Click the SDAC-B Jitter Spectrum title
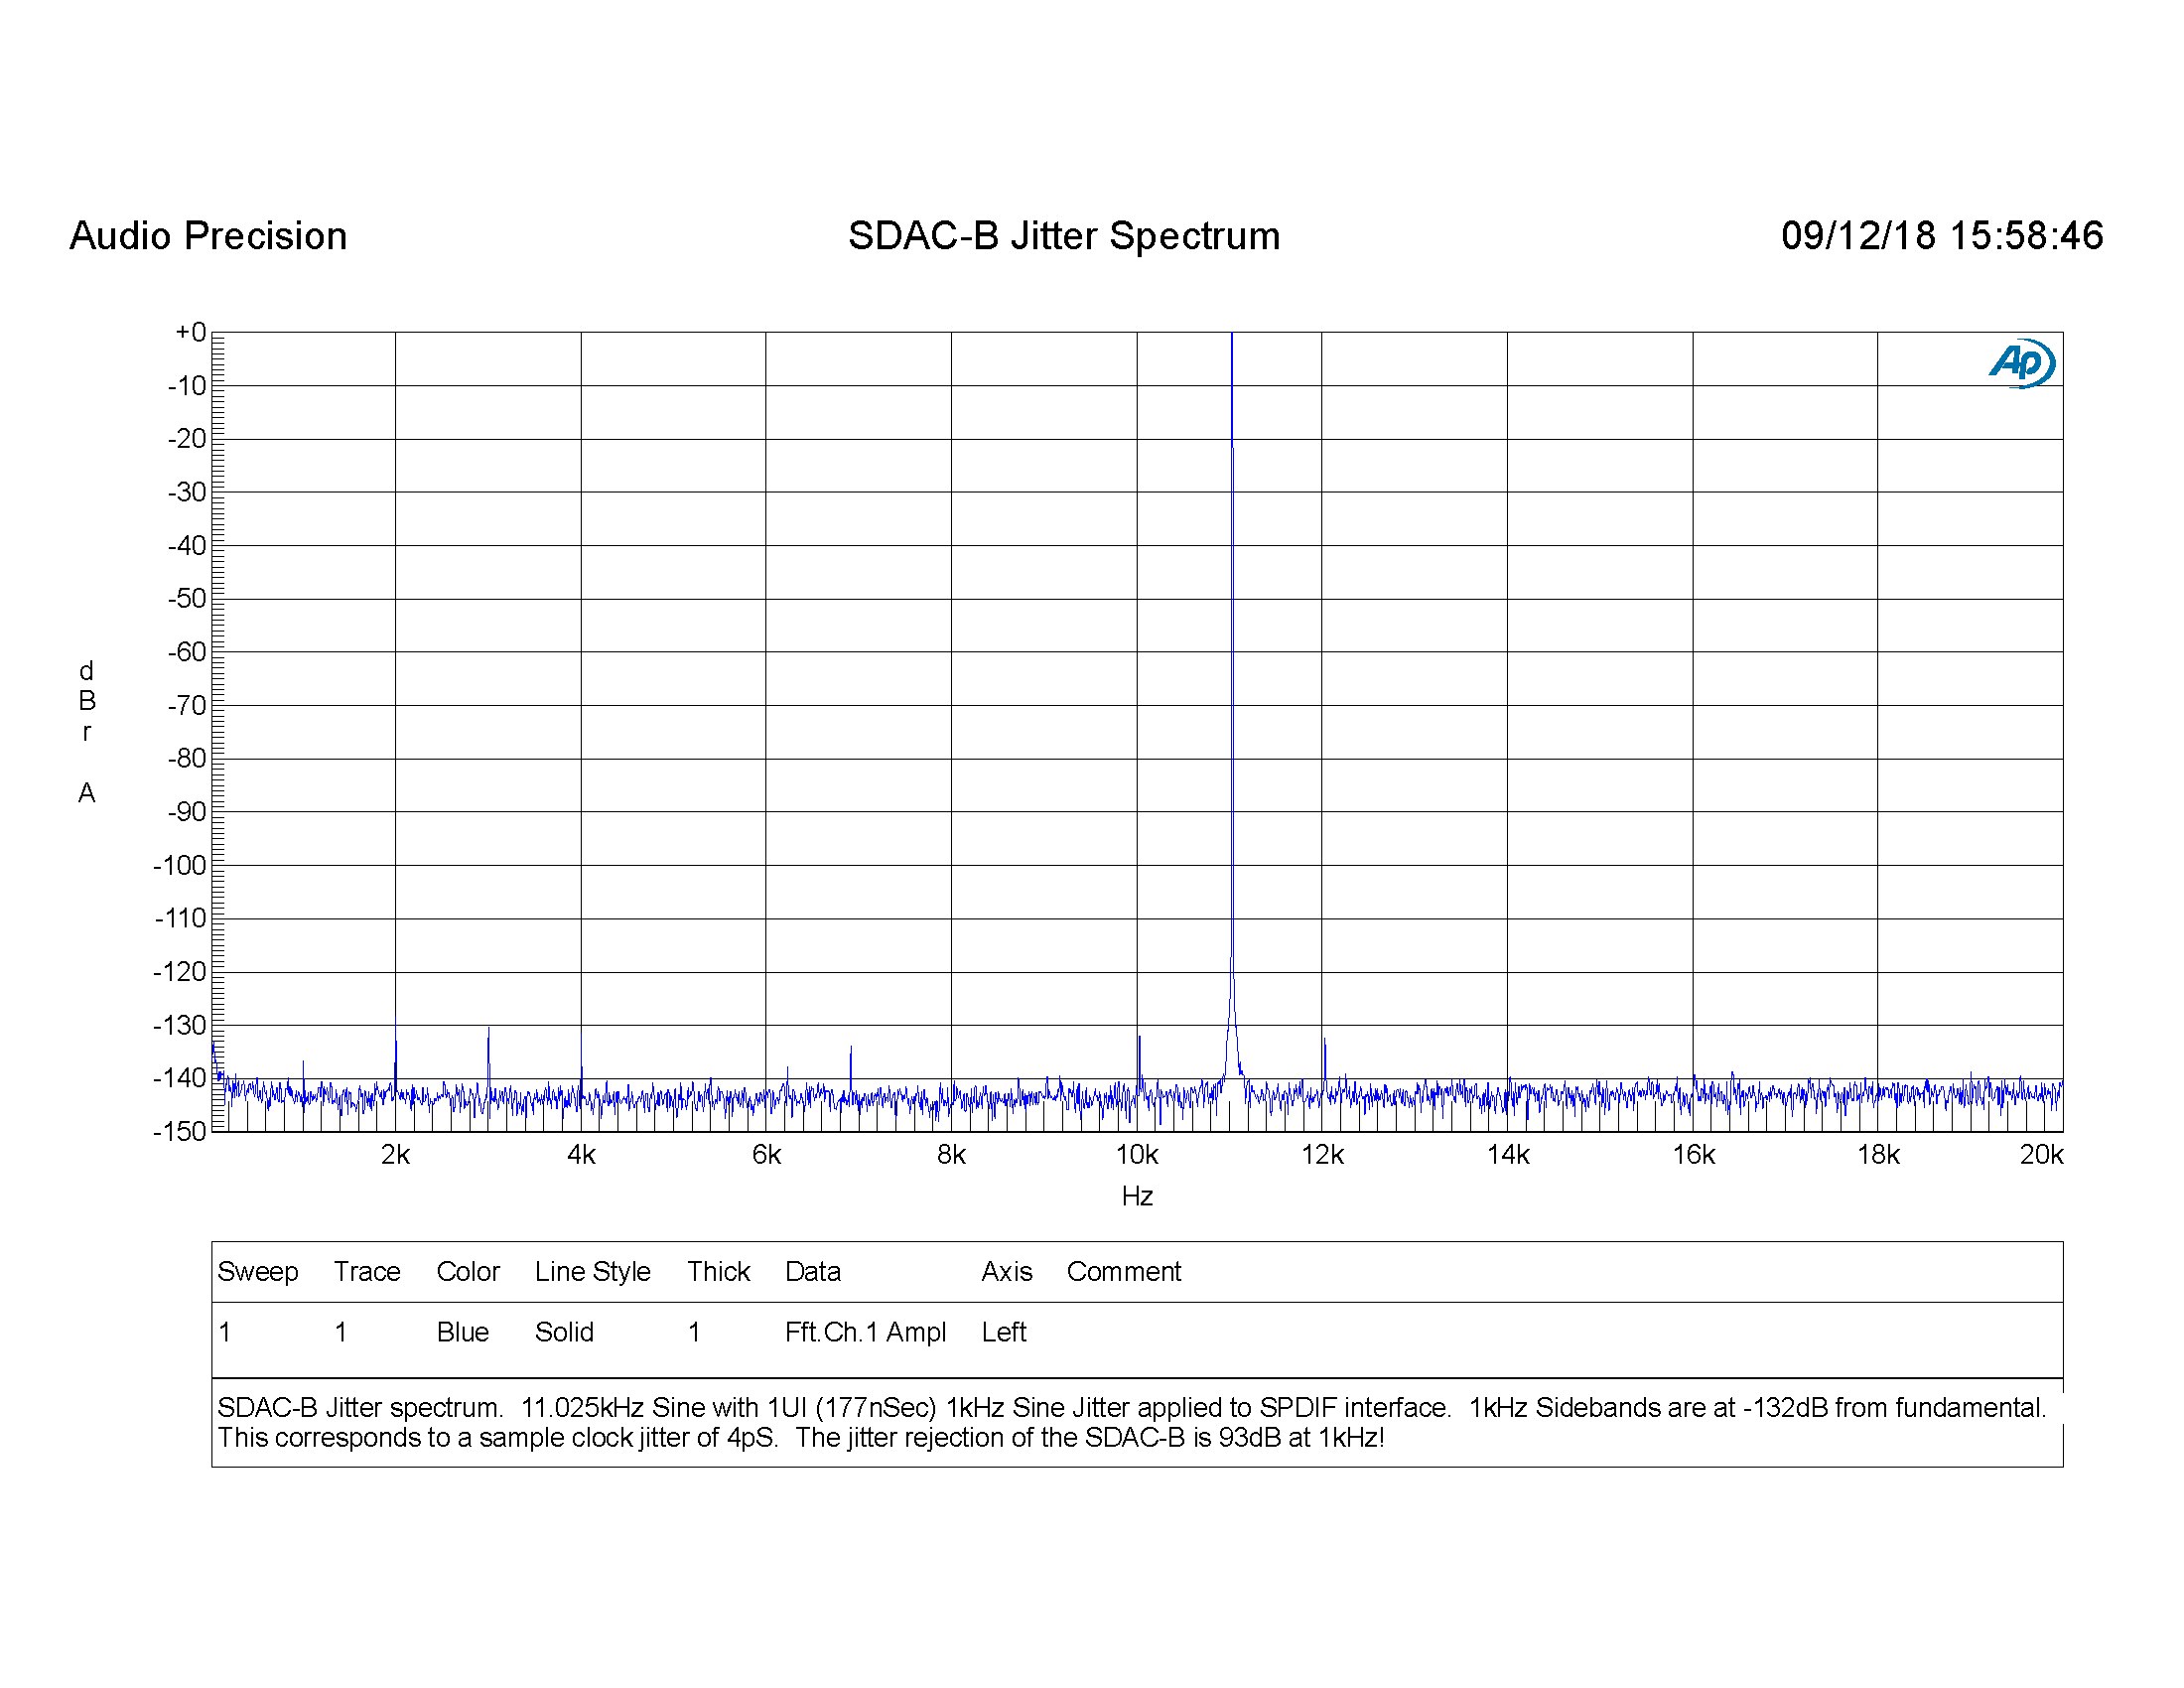The width and height of the screenshot is (2184, 1688). click(1063, 236)
